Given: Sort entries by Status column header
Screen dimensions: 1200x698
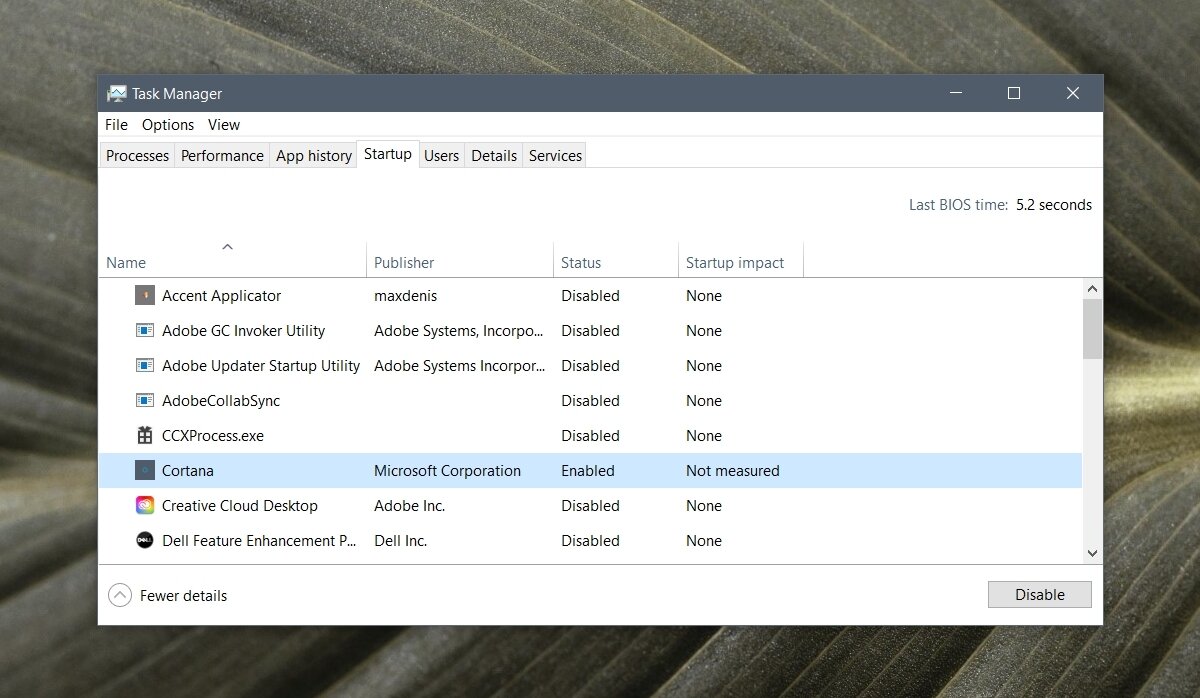Looking at the screenshot, I should pyautogui.click(x=581, y=263).
